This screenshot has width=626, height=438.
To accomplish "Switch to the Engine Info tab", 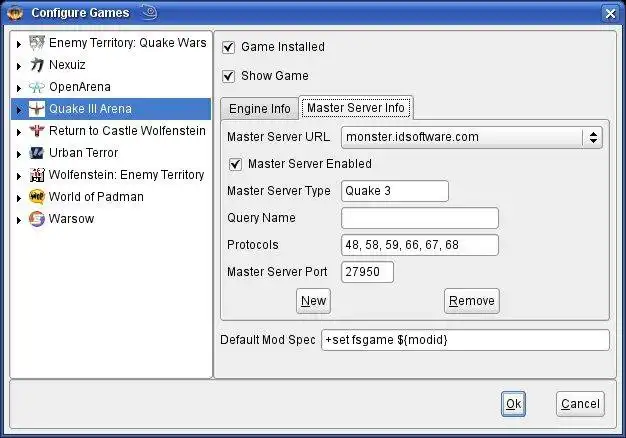I will click(260, 109).
